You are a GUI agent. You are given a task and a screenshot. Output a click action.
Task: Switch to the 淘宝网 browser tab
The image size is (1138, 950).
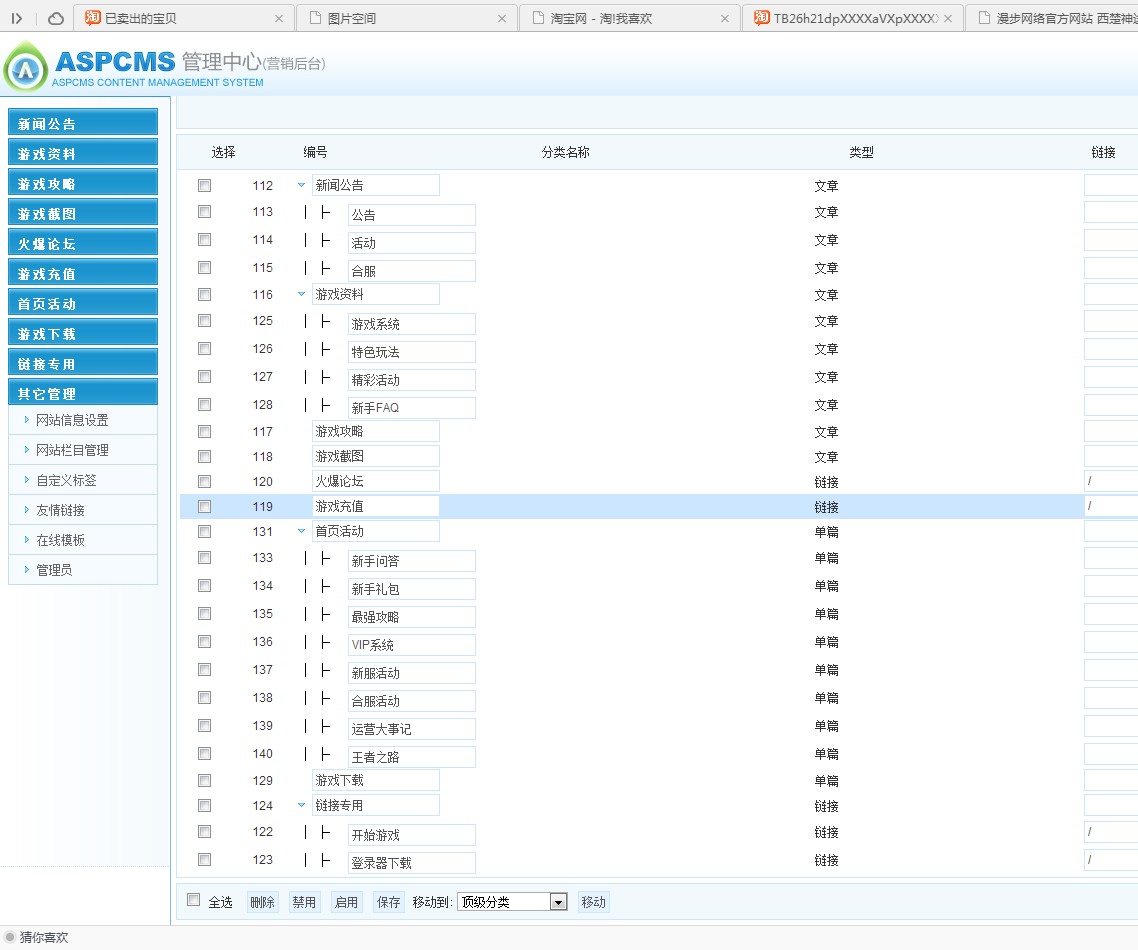(x=630, y=18)
